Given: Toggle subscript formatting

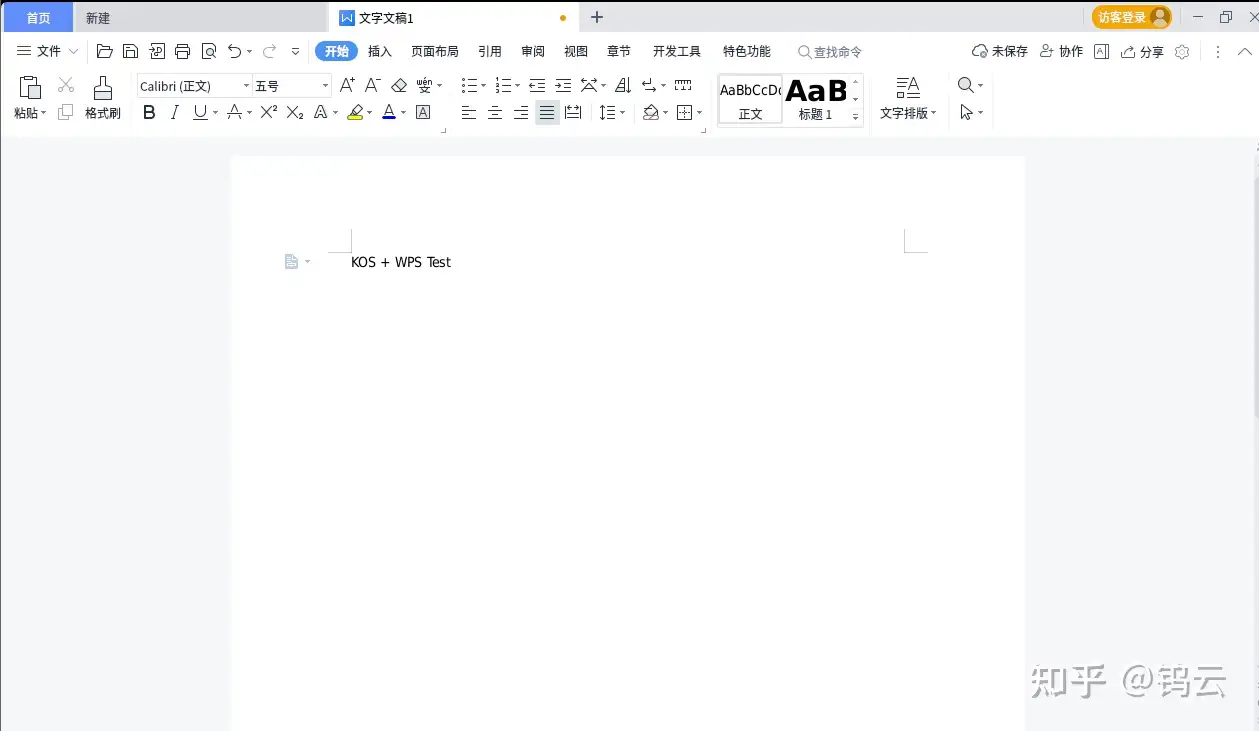Looking at the screenshot, I should [x=292, y=112].
